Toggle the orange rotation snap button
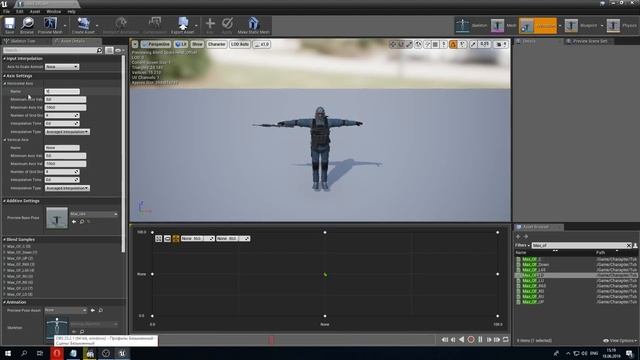Screen dimensions: 640x360 pyautogui.click(x=453, y=44)
